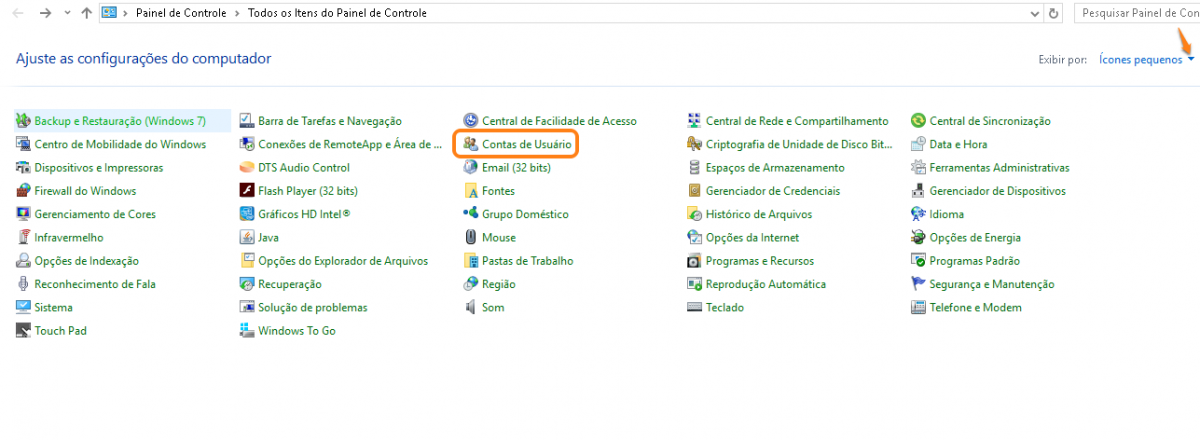Open Reprodução Automática link
Image resolution: width=1200 pixels, height=440 pixels.
tap(766, 284)
